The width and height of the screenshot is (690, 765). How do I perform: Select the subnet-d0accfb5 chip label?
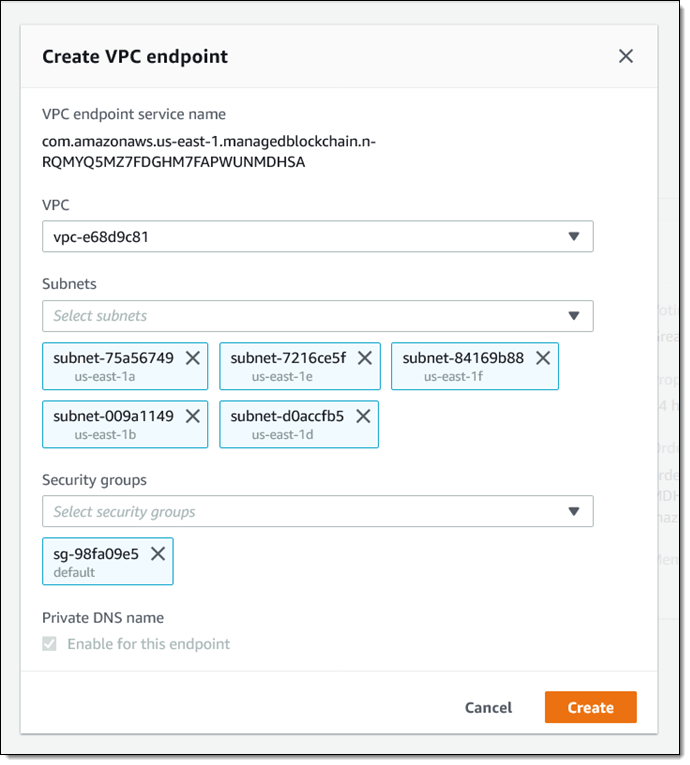(287, 416)
